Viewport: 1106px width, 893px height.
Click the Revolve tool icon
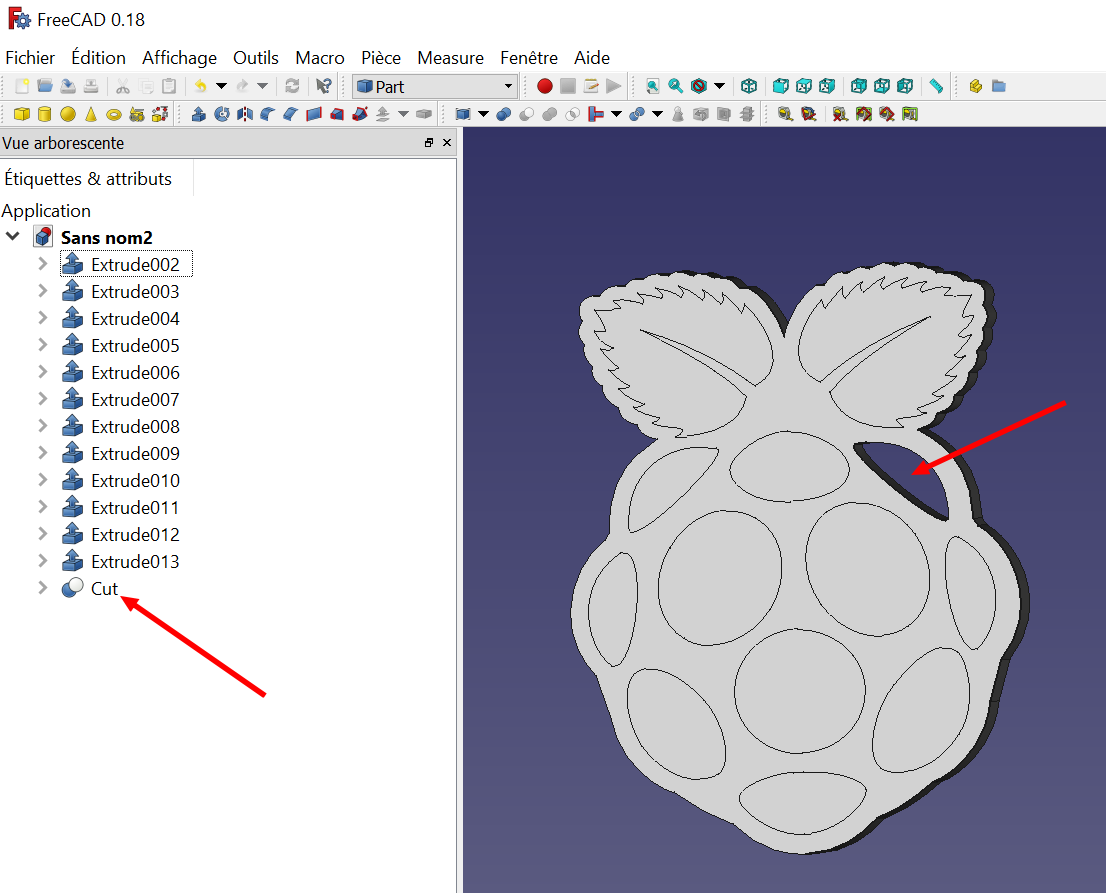tap(222, 114)
